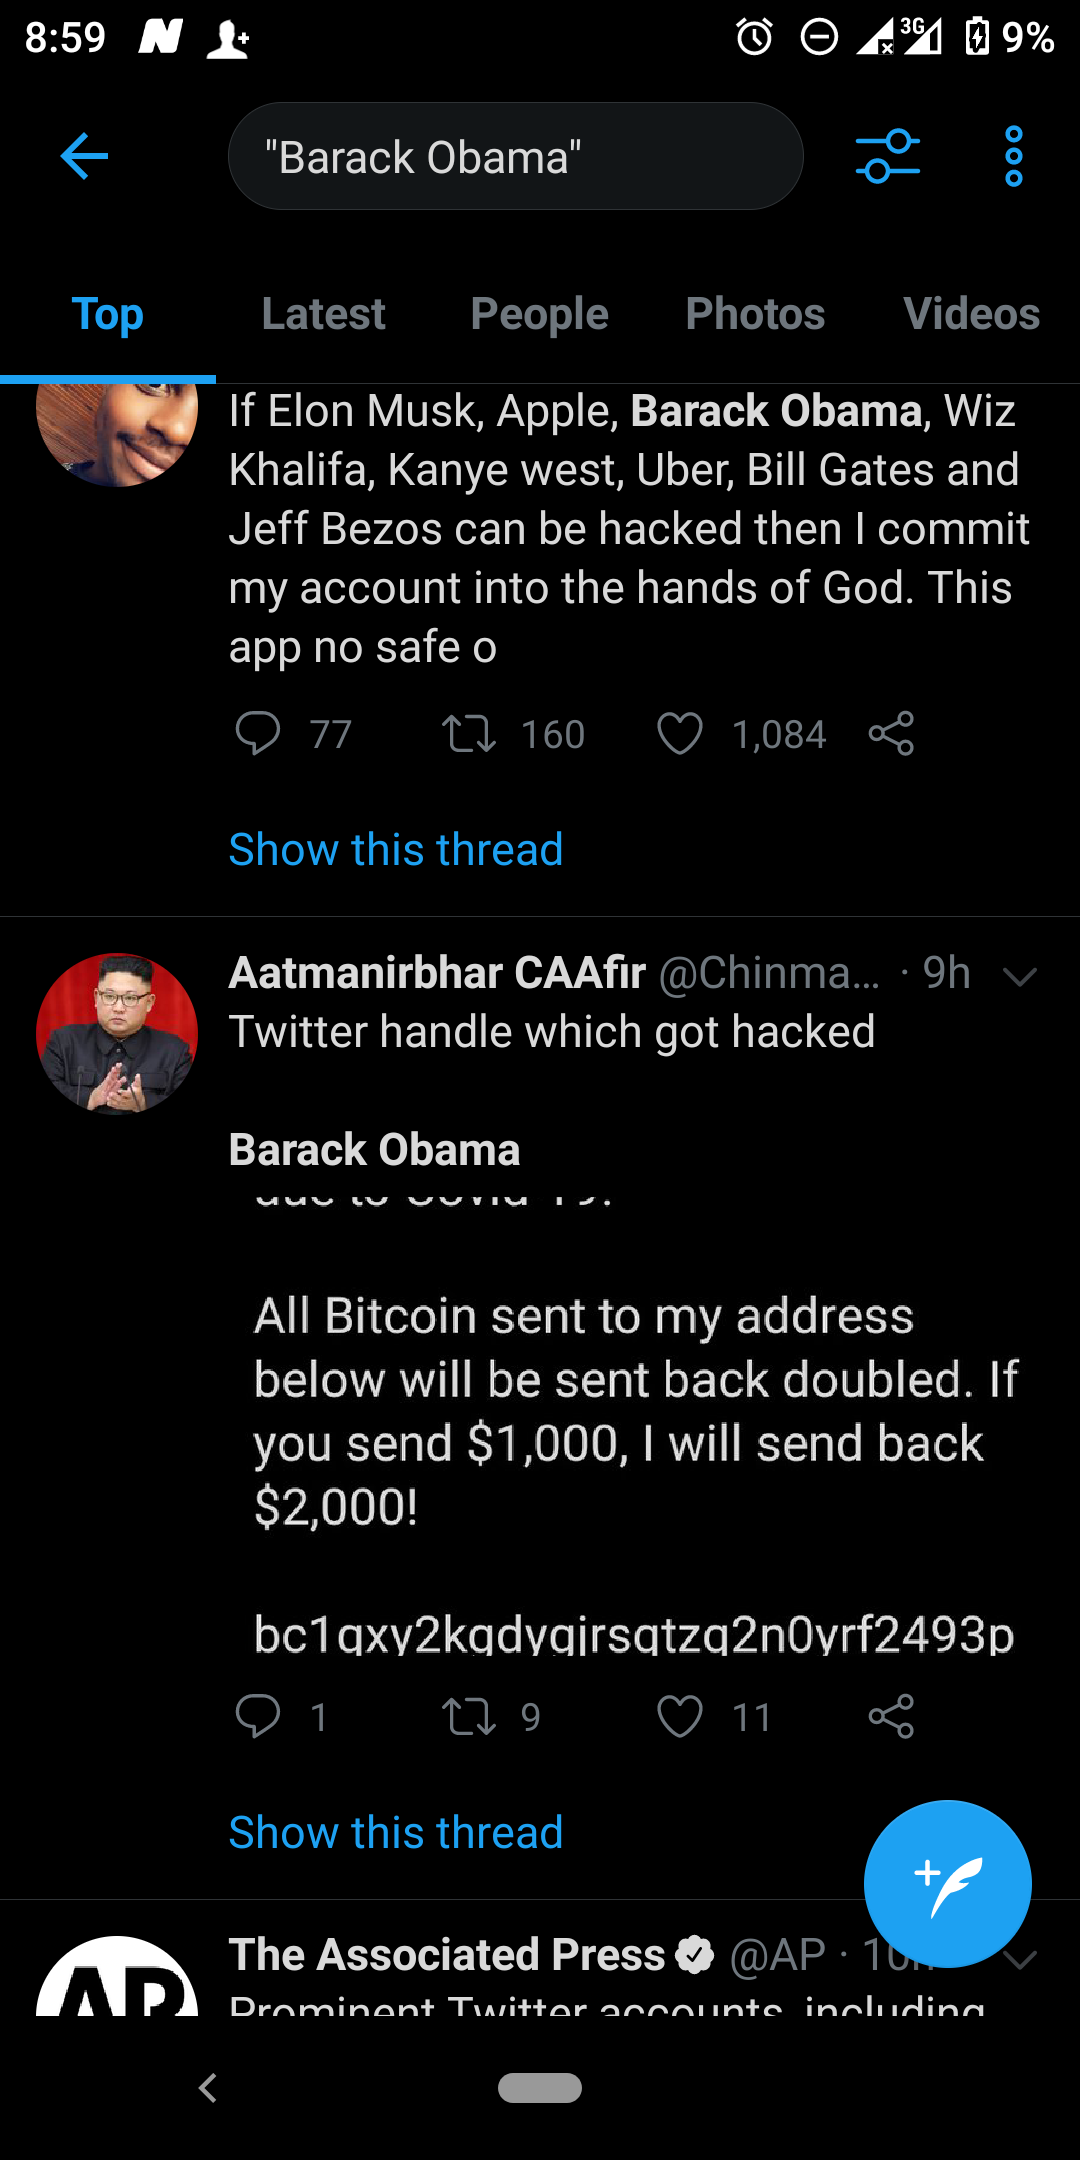Expand options chevron on Aatmanirbhar CAAfir's tweet

1019,976
